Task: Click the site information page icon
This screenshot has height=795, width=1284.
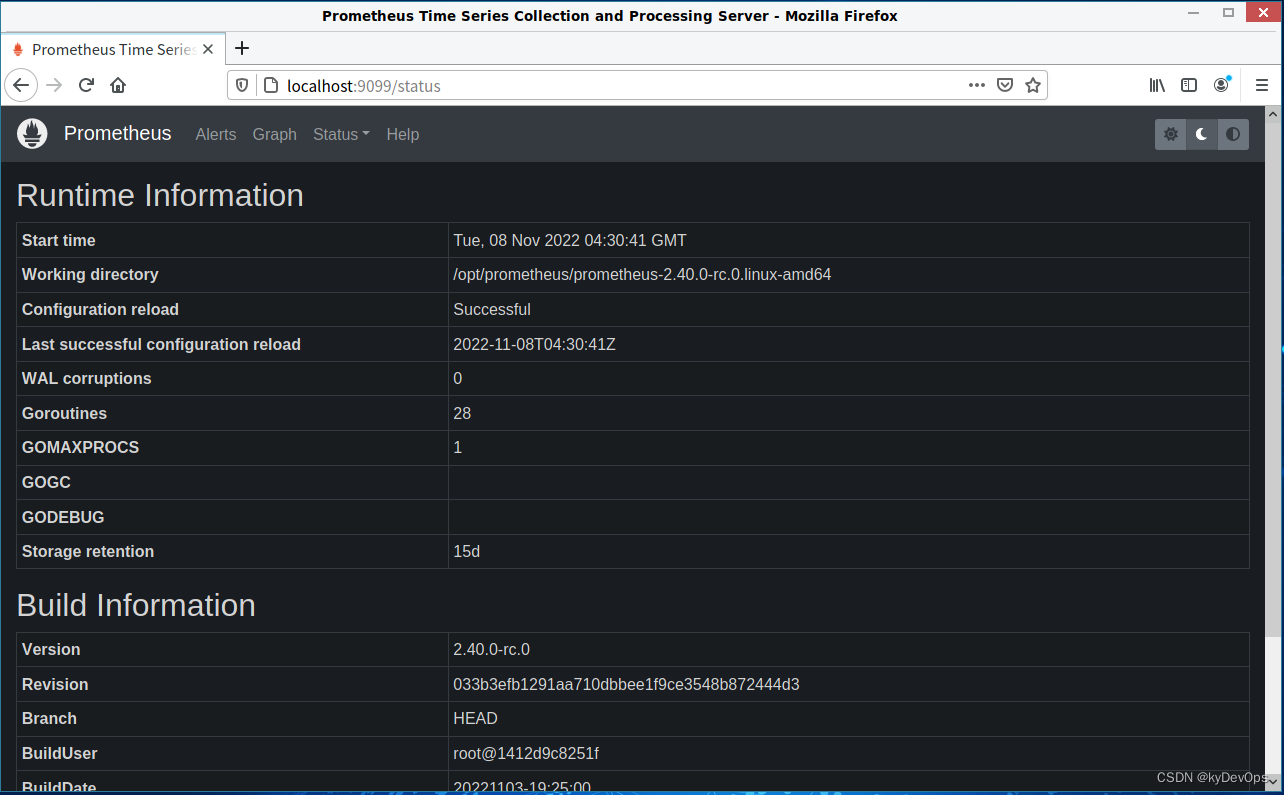Action: tap(269, 86)
